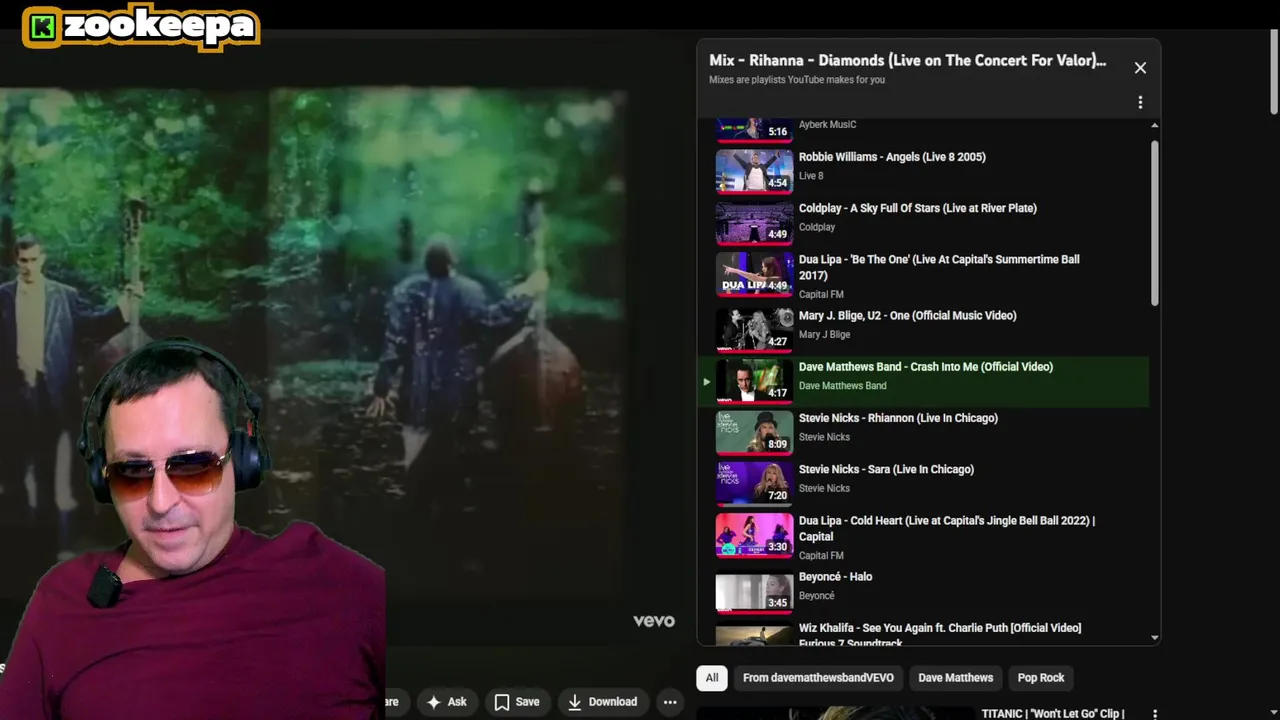Open more actions ellipsis under the video
The image size is (1280, 720).
point(670,702)
